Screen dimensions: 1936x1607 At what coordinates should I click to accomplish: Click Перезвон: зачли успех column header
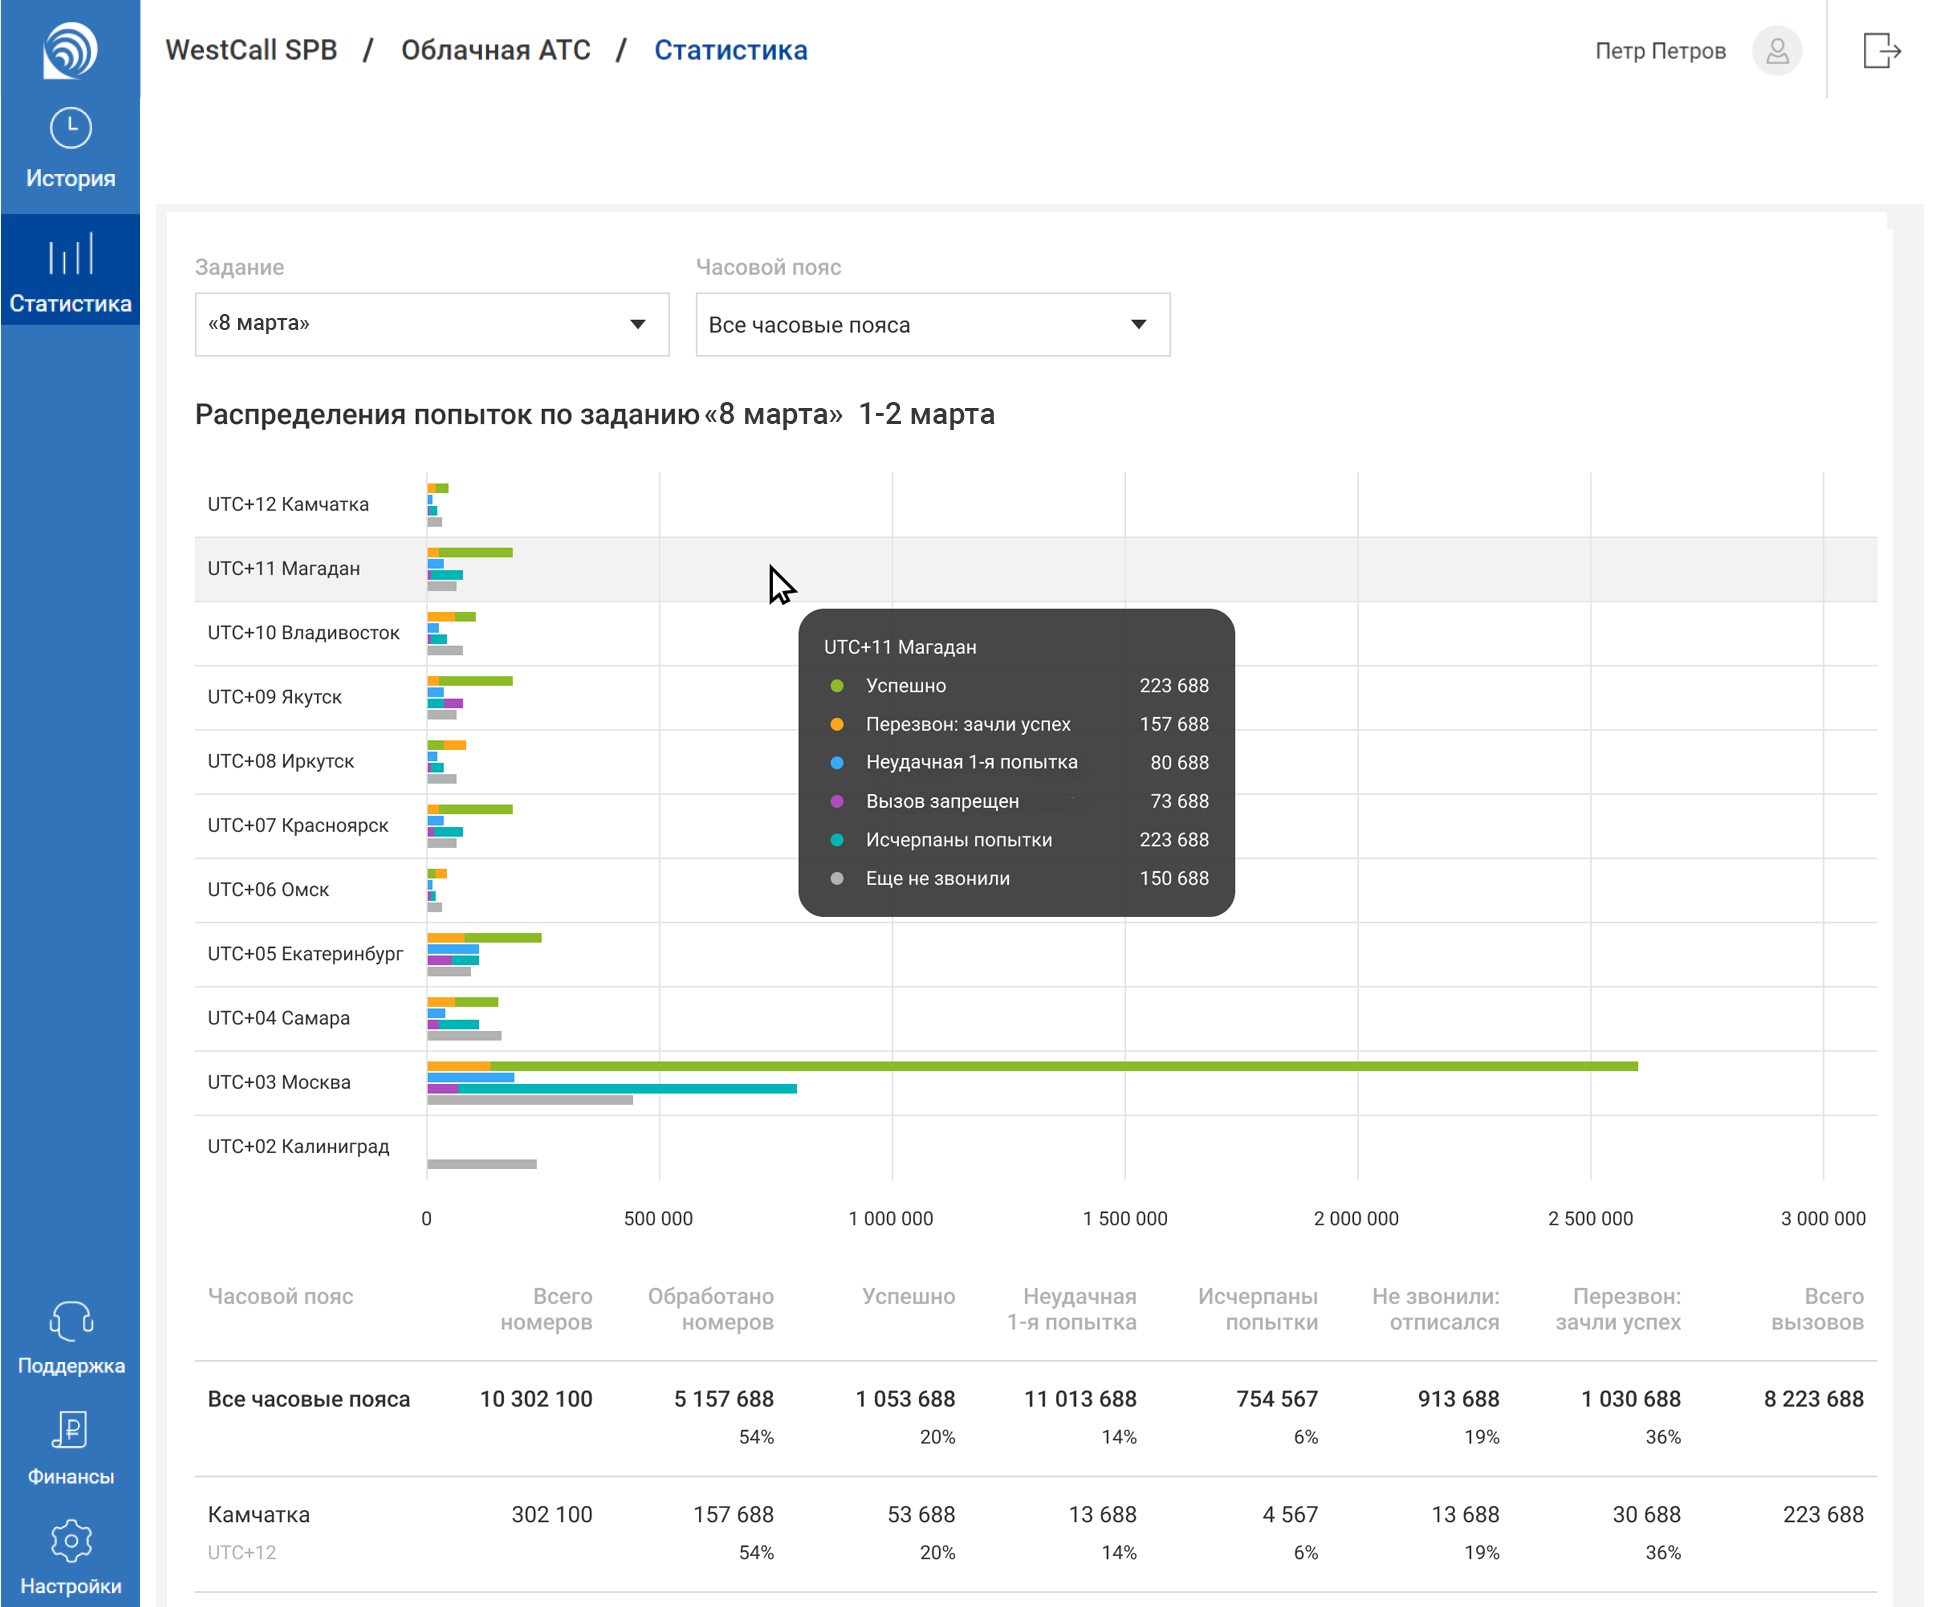[1618, 1309]
